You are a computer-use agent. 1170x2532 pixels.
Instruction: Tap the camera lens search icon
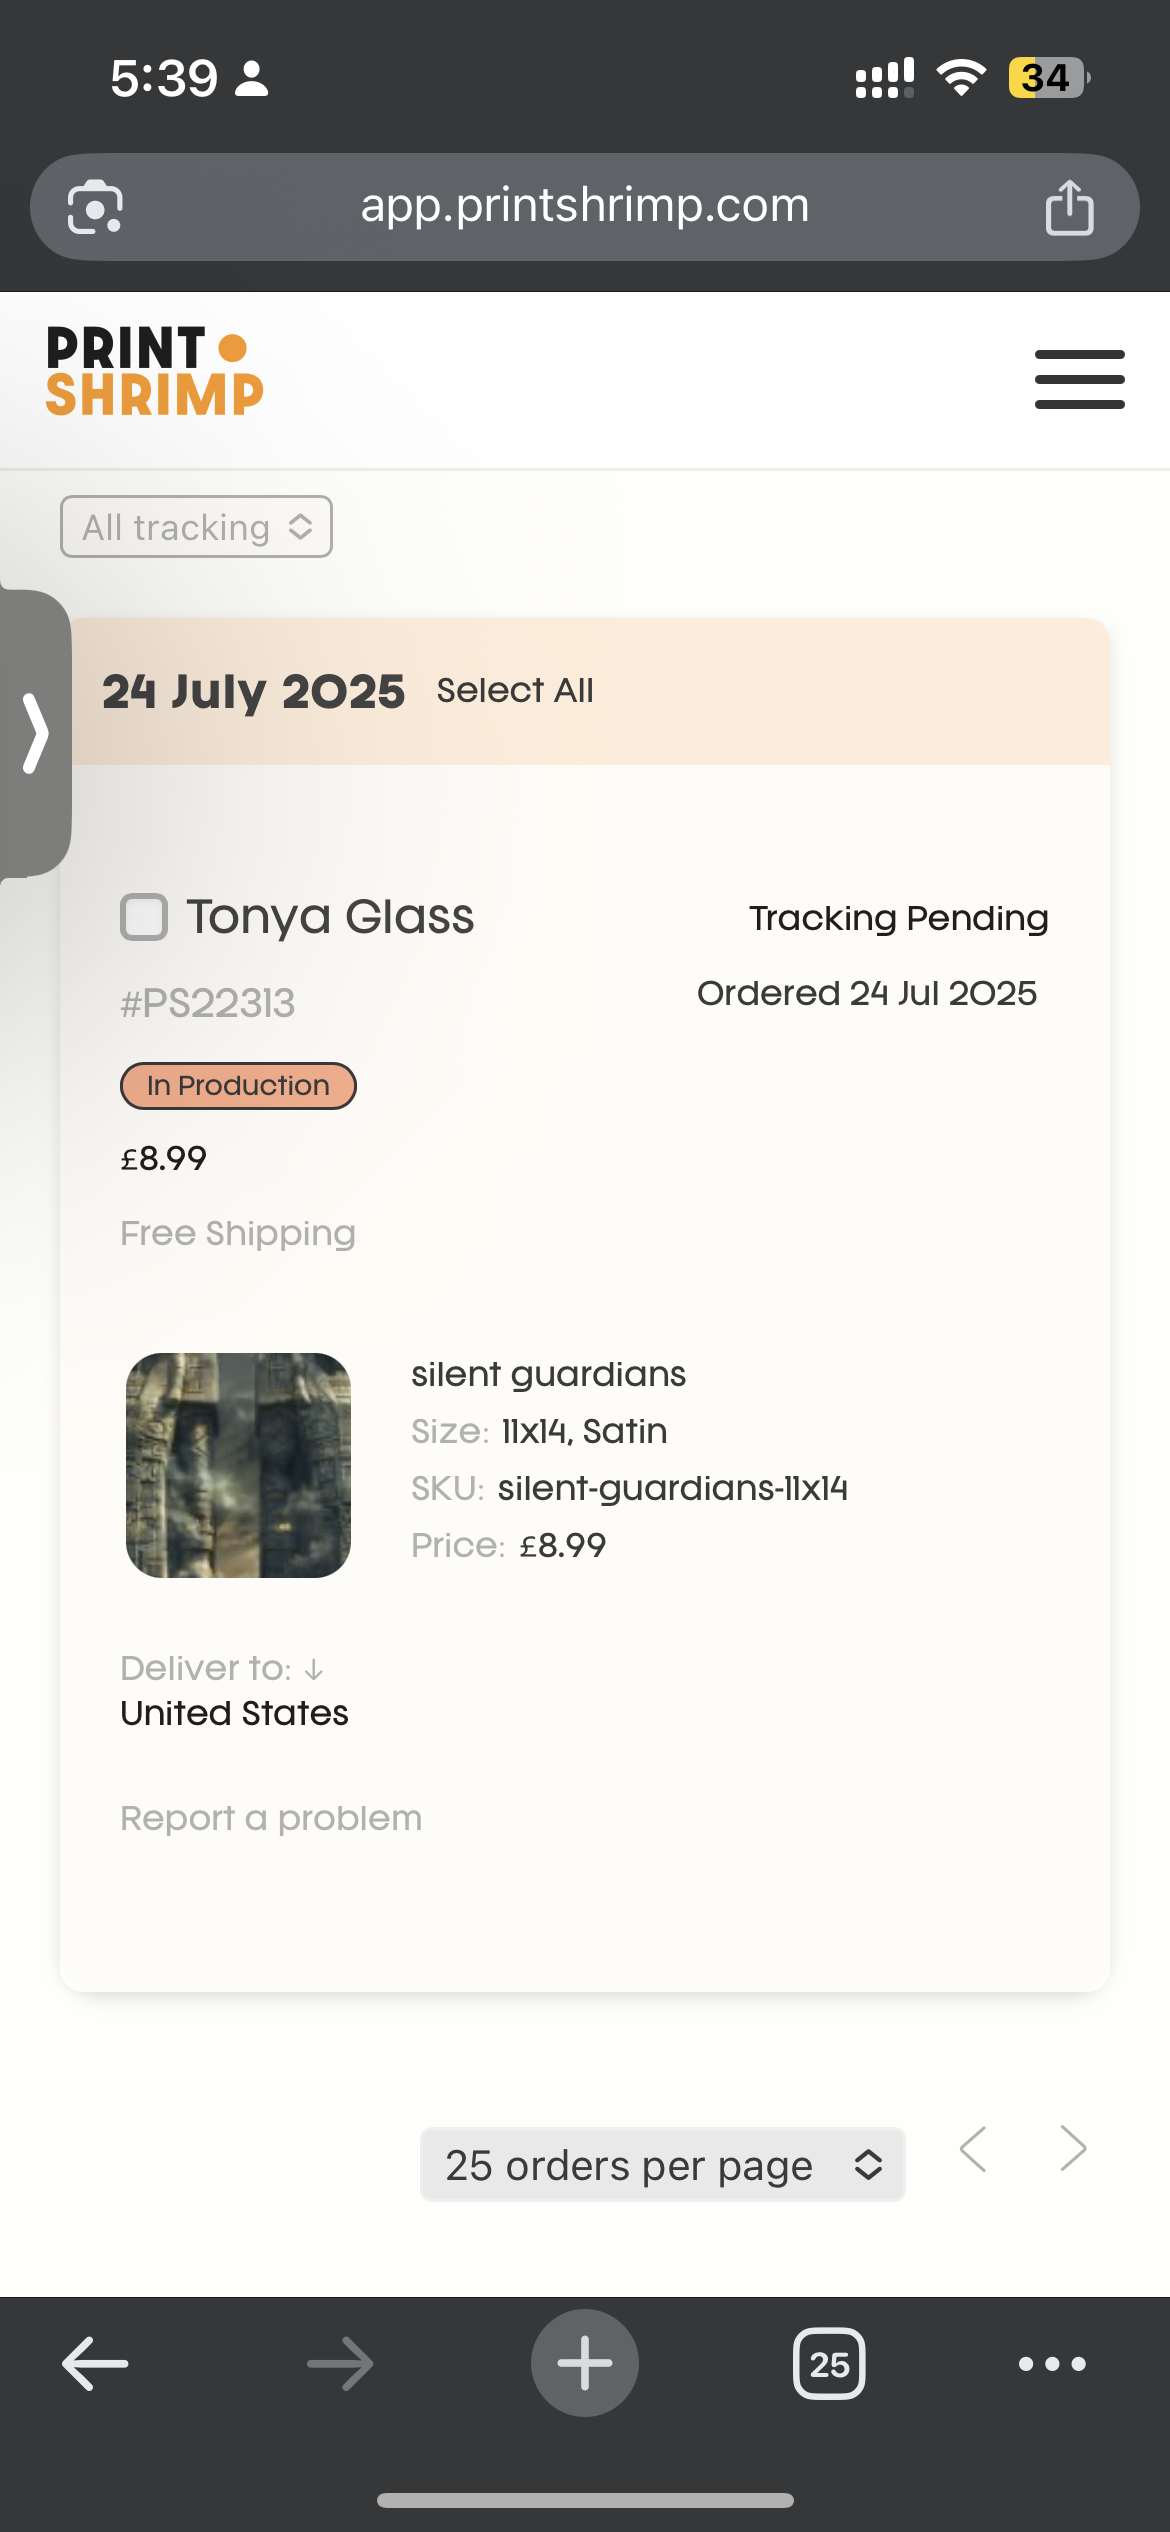pos(95,207)
